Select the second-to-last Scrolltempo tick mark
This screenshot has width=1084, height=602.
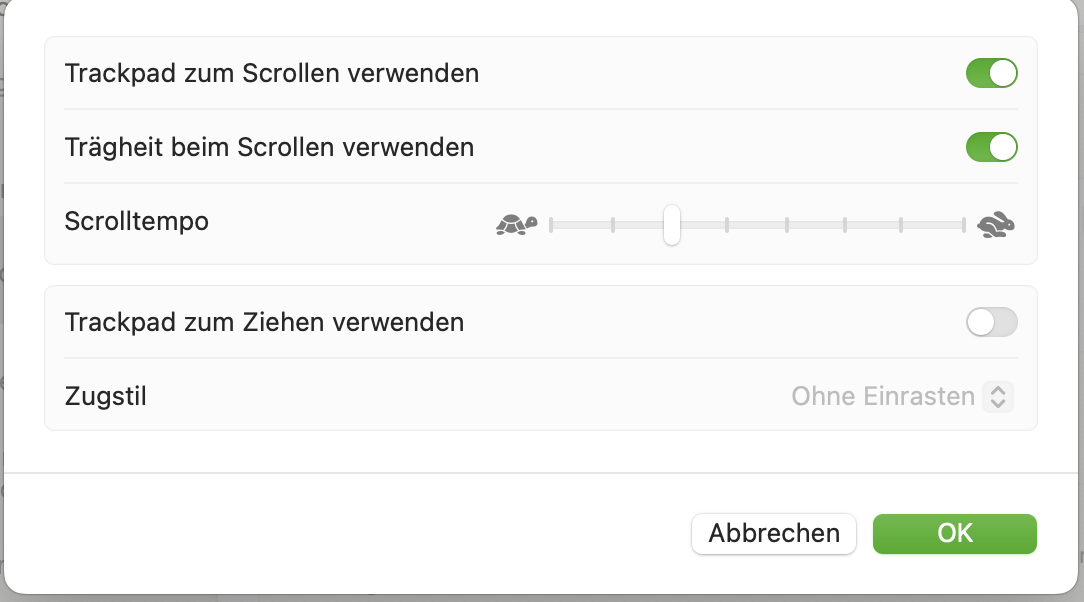point(901,225)
